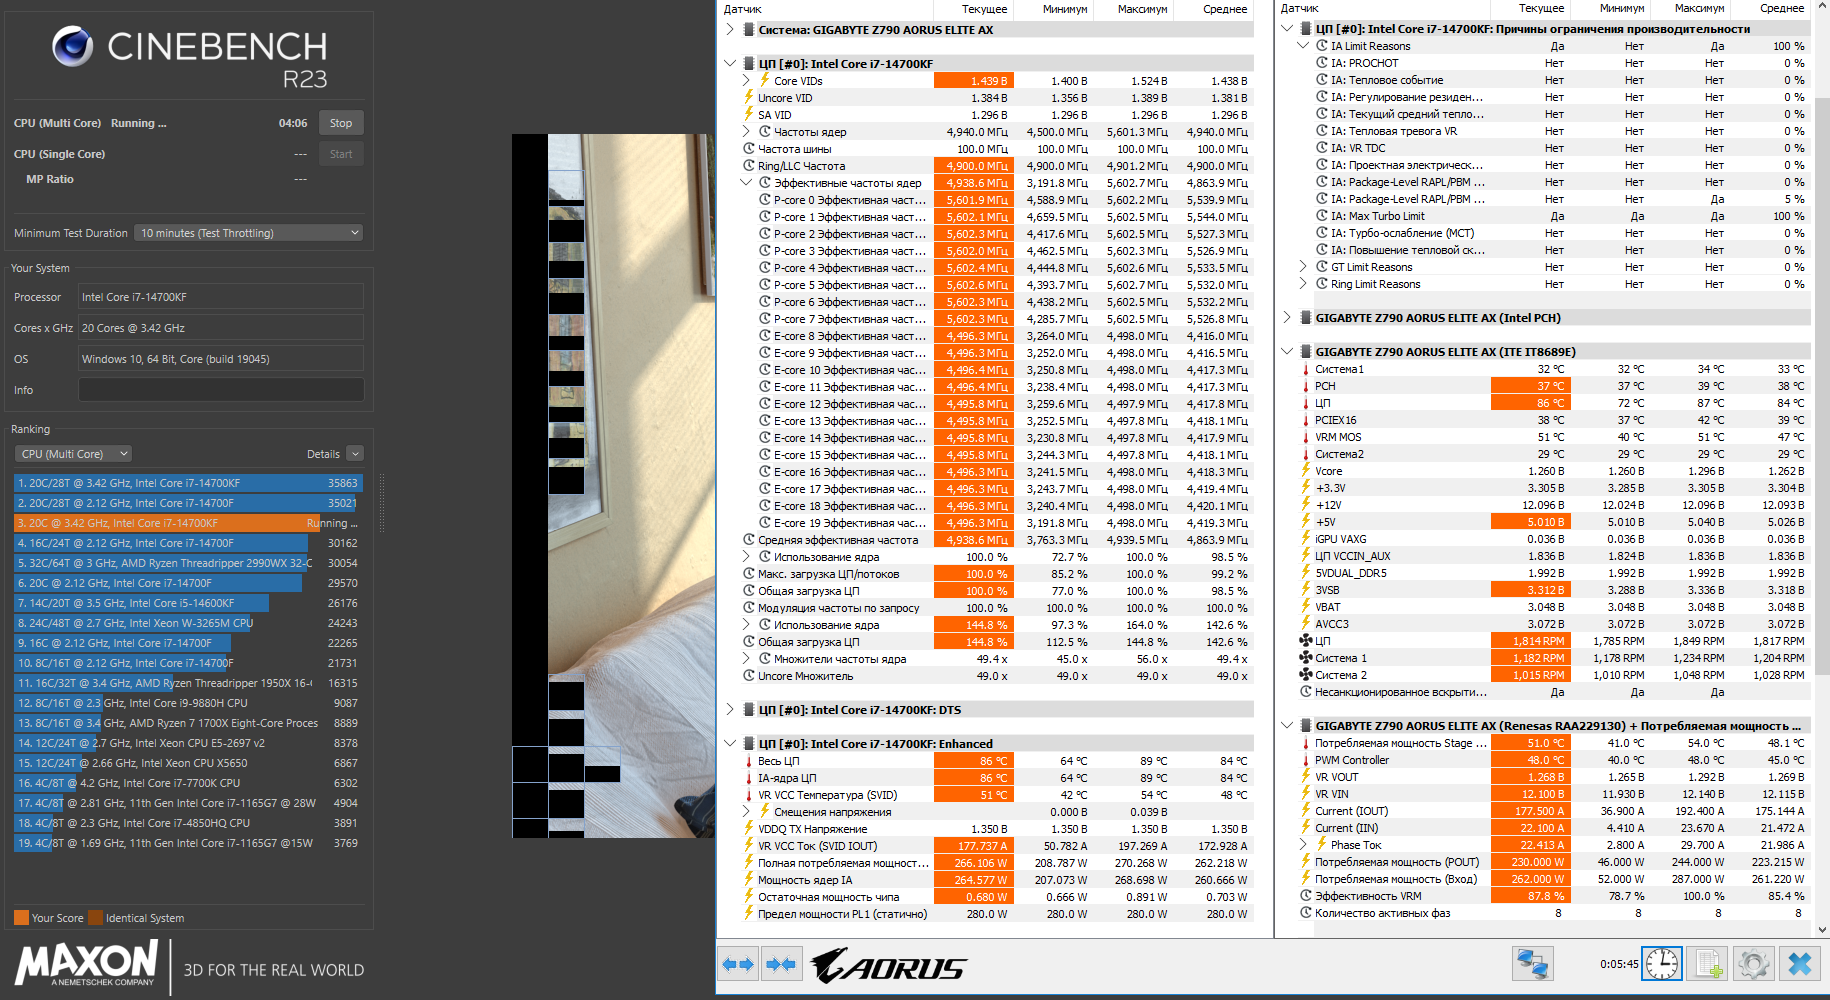
Task: Open Minimum Test Duration dropdown
Action: pyautogui.click(x=248, y=233)
